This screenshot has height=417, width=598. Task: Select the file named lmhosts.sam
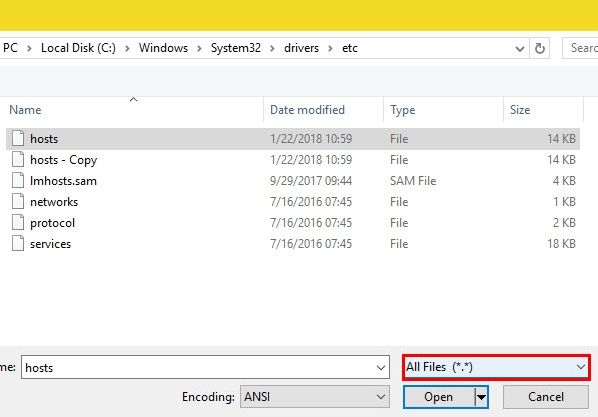pyautogui.click(x=63, y=181)
